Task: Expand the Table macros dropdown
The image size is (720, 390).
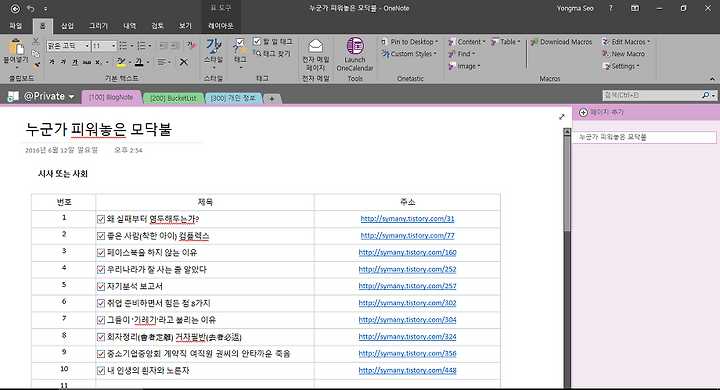Action: (x=519, y=42)
